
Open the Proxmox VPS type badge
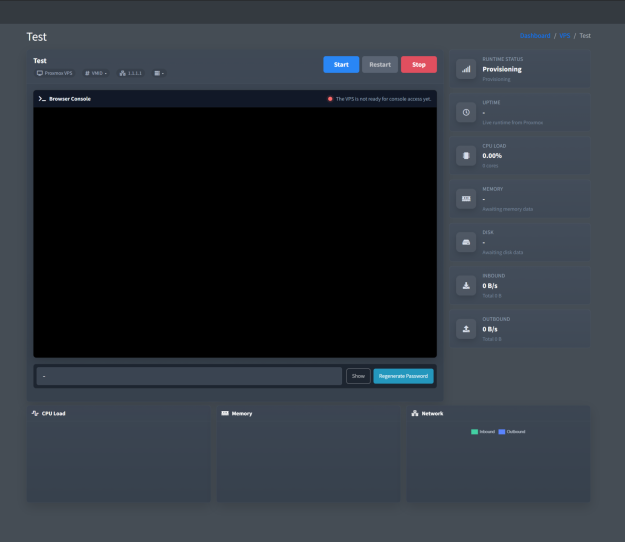55,73
